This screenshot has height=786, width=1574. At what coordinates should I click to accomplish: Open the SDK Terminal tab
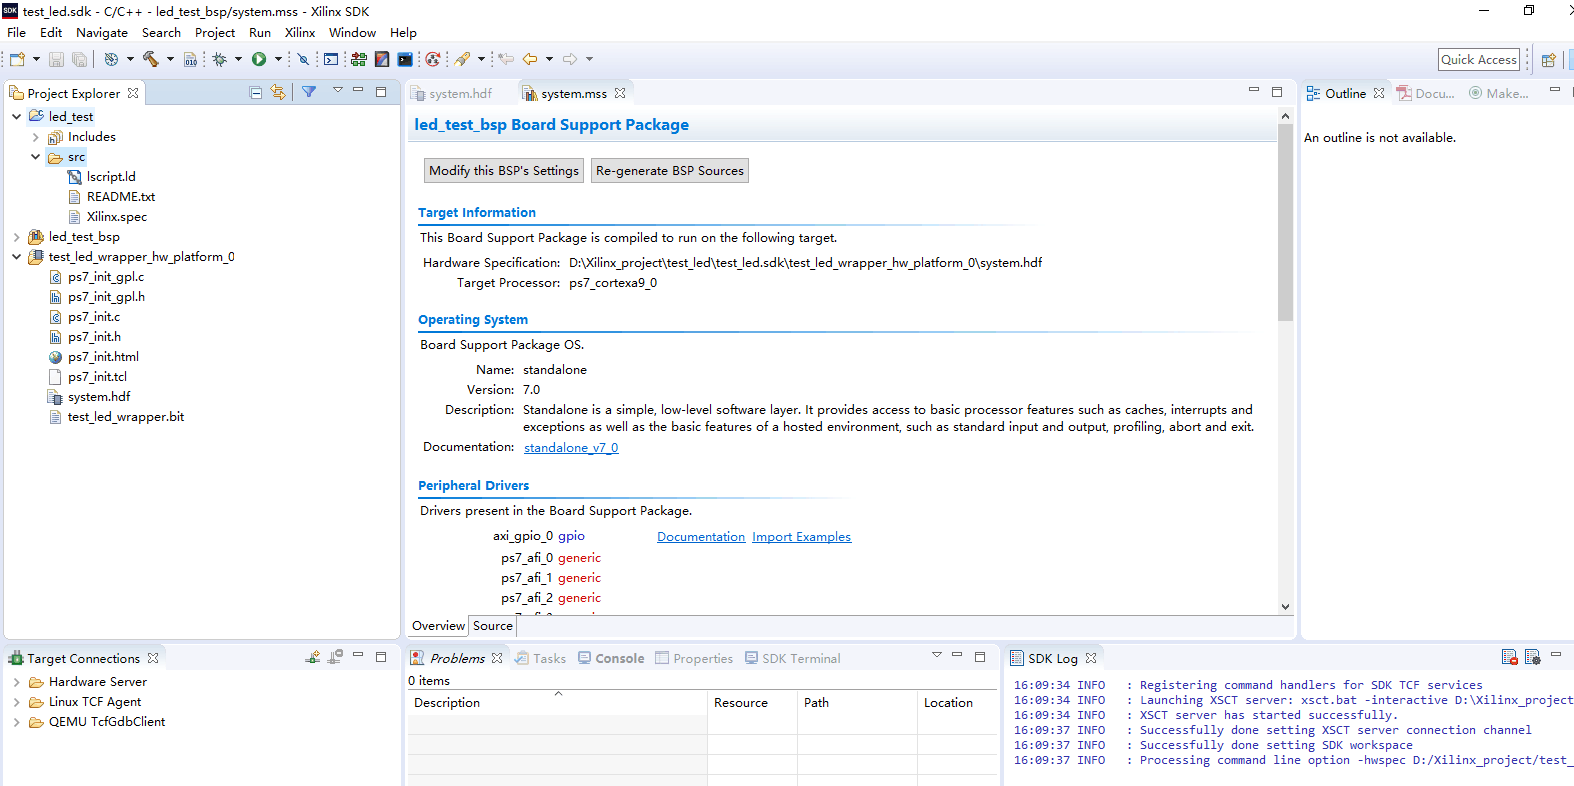tap(792, 658)
